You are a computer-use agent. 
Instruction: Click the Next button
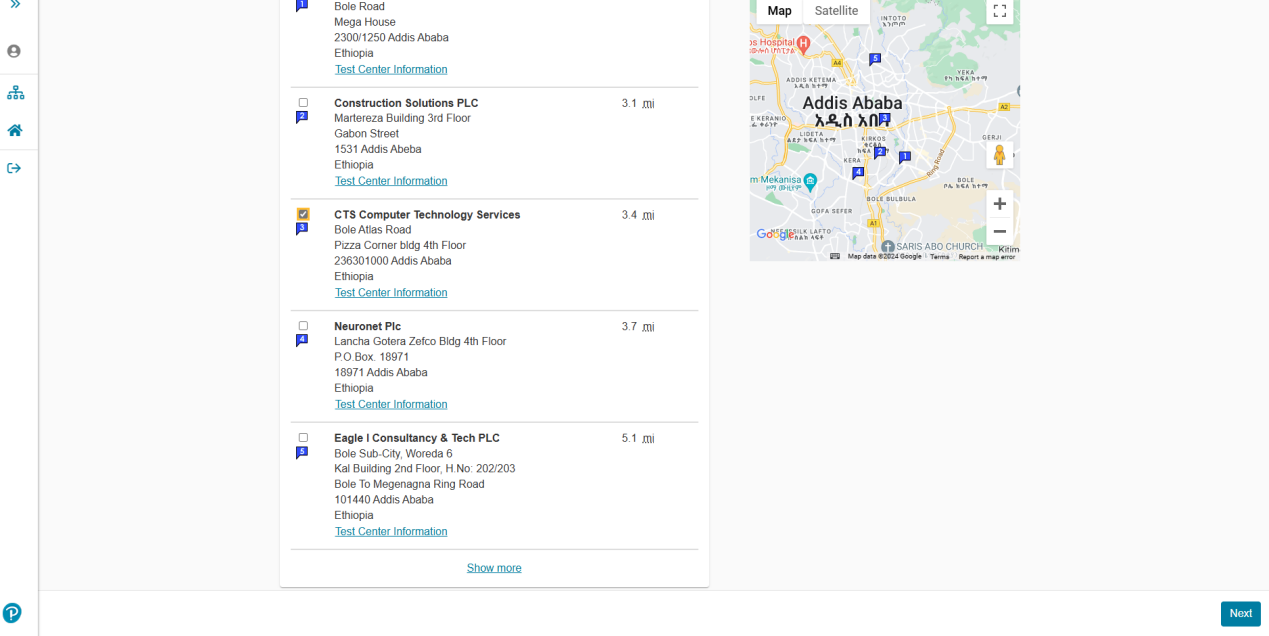click(1240, 613)
